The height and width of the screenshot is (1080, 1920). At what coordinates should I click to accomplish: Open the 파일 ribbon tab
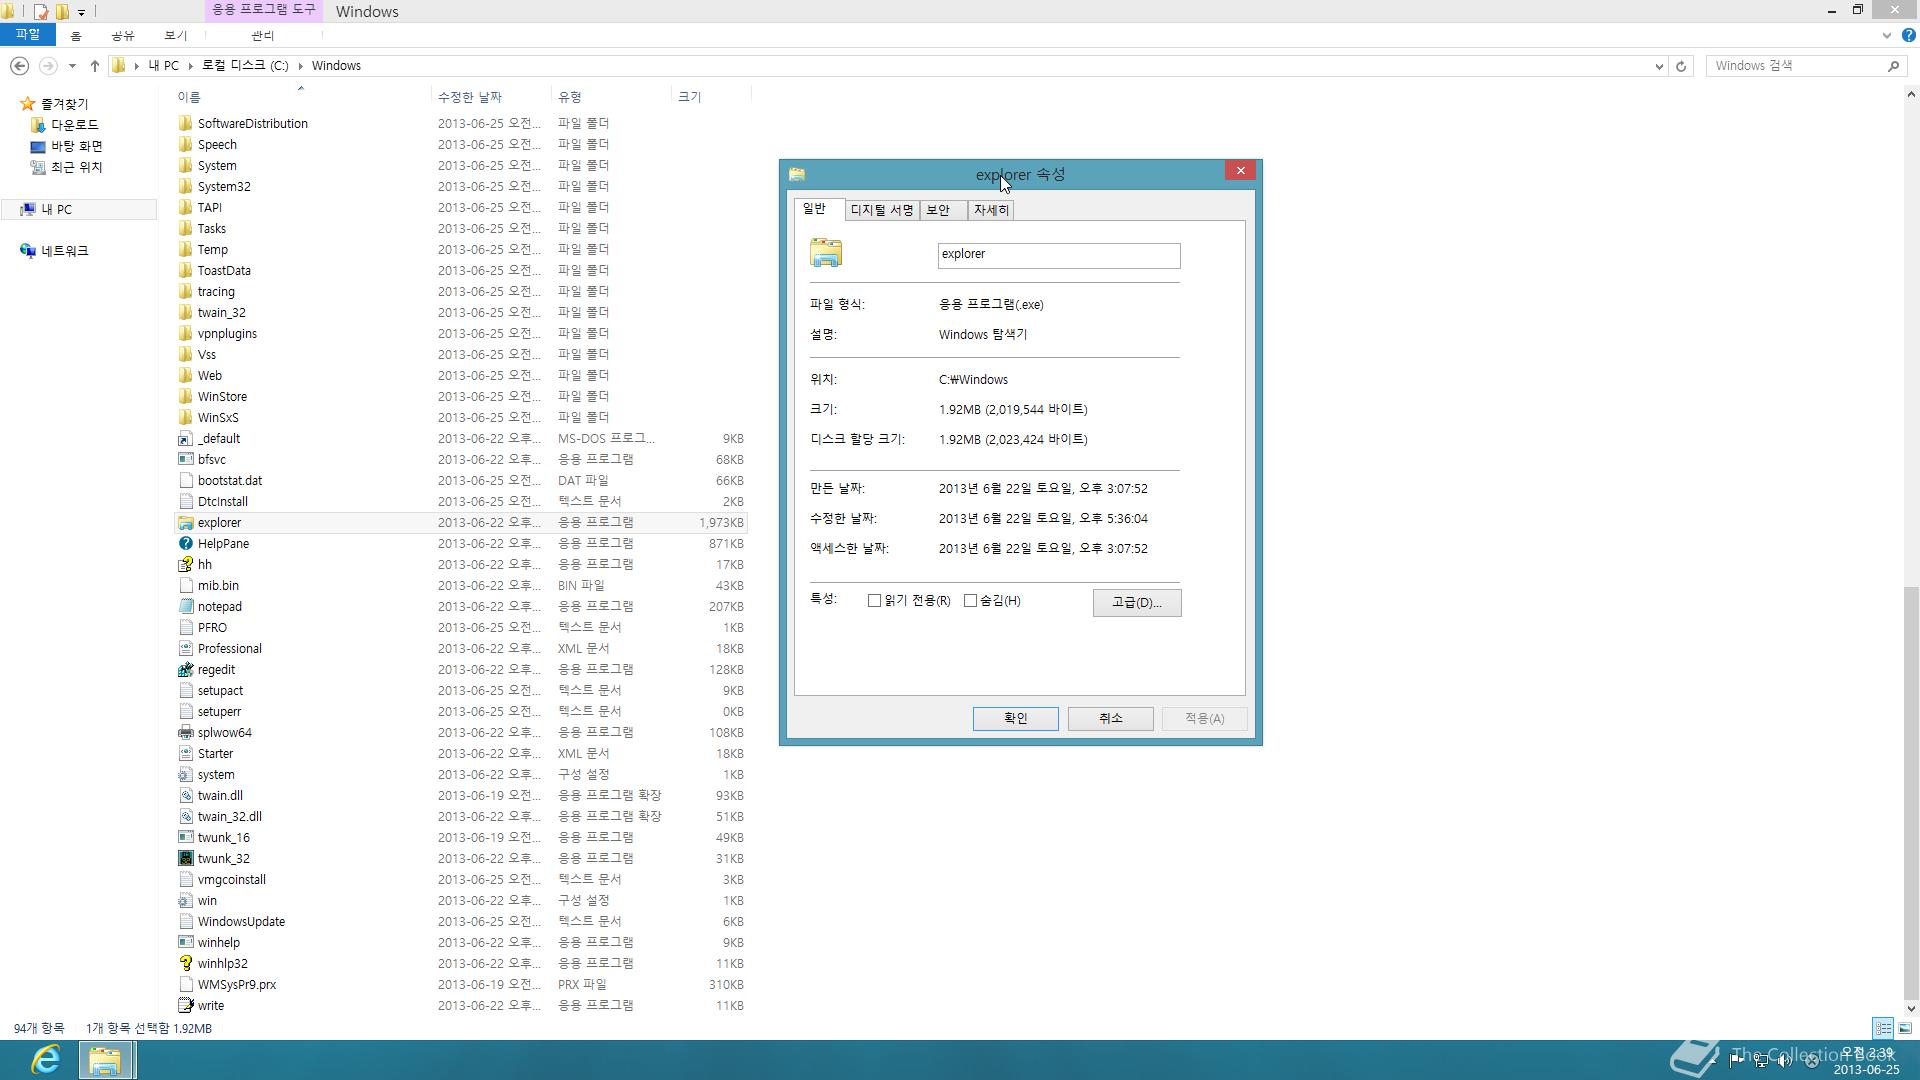click(27, 35)
